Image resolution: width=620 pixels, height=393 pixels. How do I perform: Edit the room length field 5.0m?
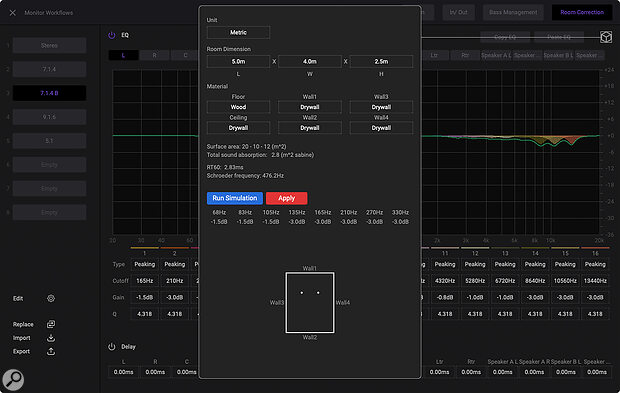[x=238, y=62]
